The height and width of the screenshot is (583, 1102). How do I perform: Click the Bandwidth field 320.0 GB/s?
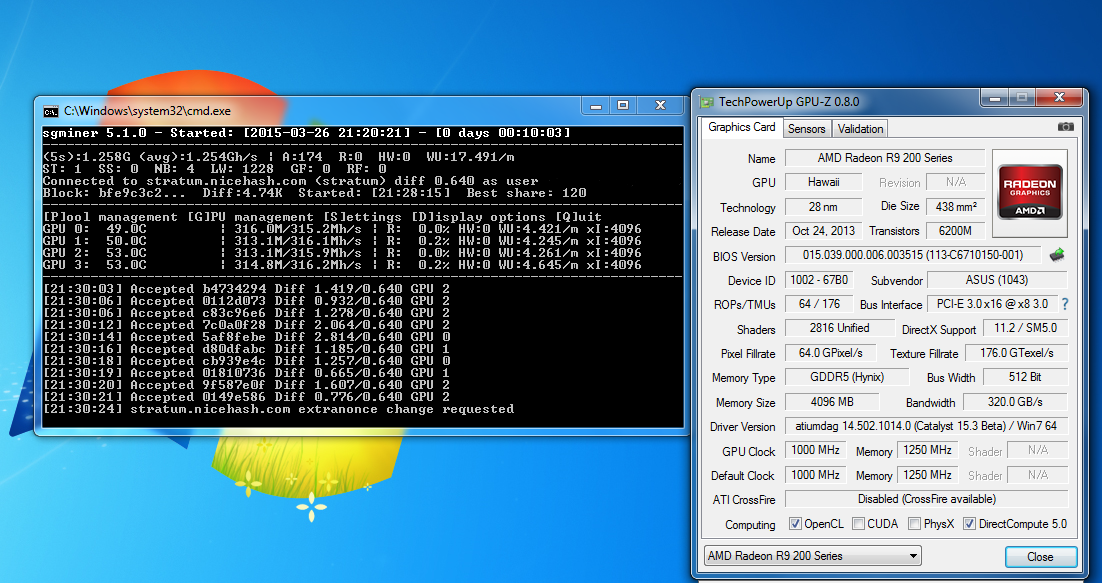click(1015, 402)
